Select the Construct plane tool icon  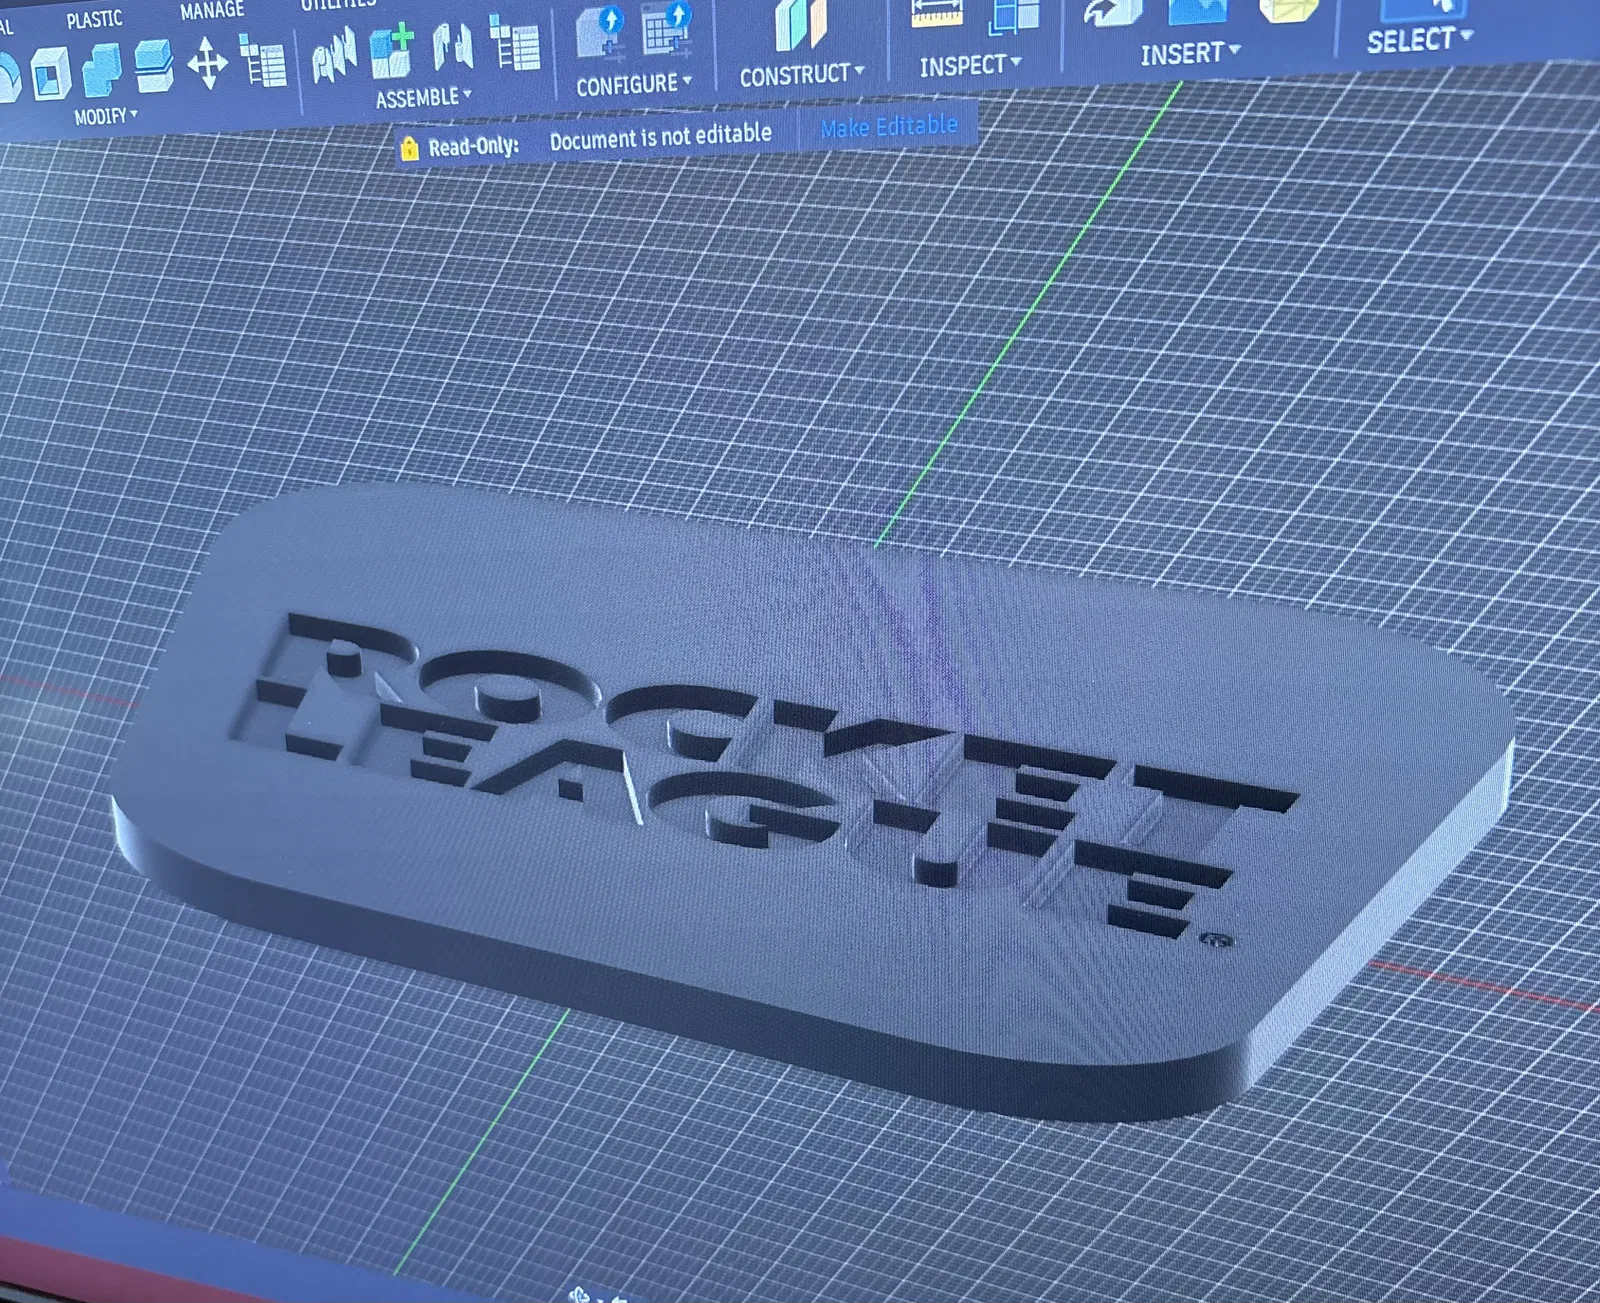(802, 24)
